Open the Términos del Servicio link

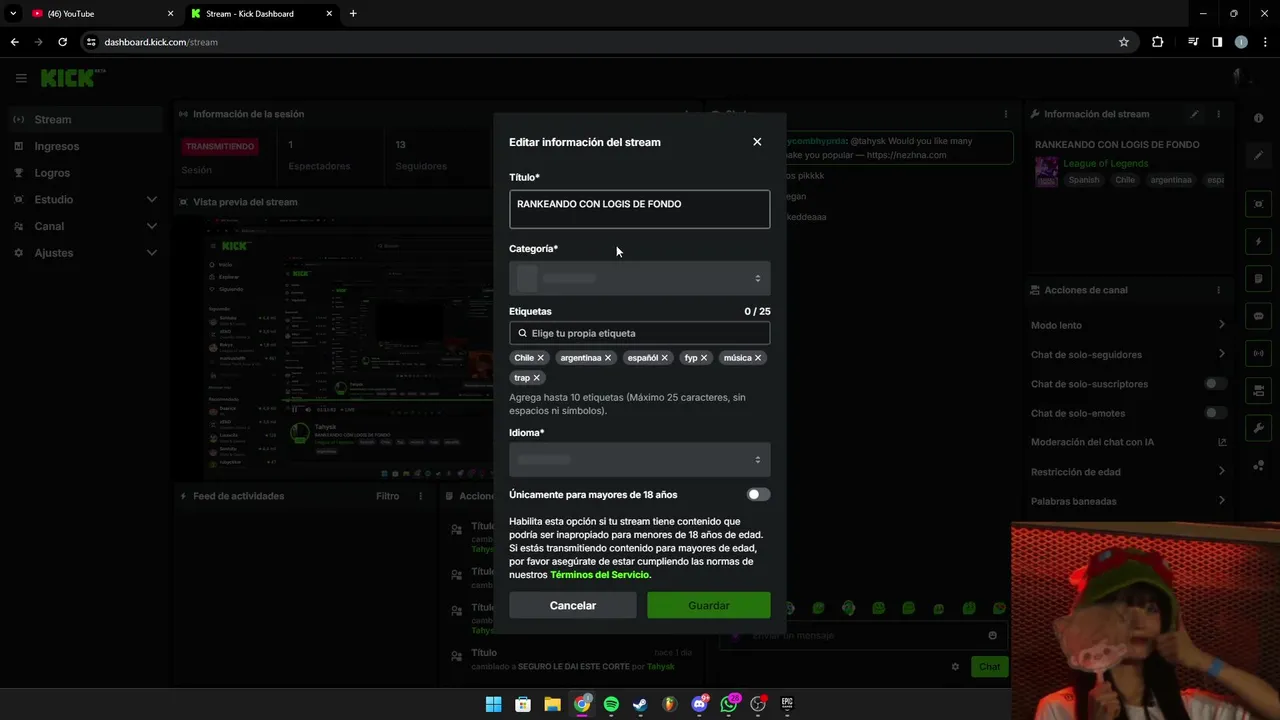[x=600, y=575]
